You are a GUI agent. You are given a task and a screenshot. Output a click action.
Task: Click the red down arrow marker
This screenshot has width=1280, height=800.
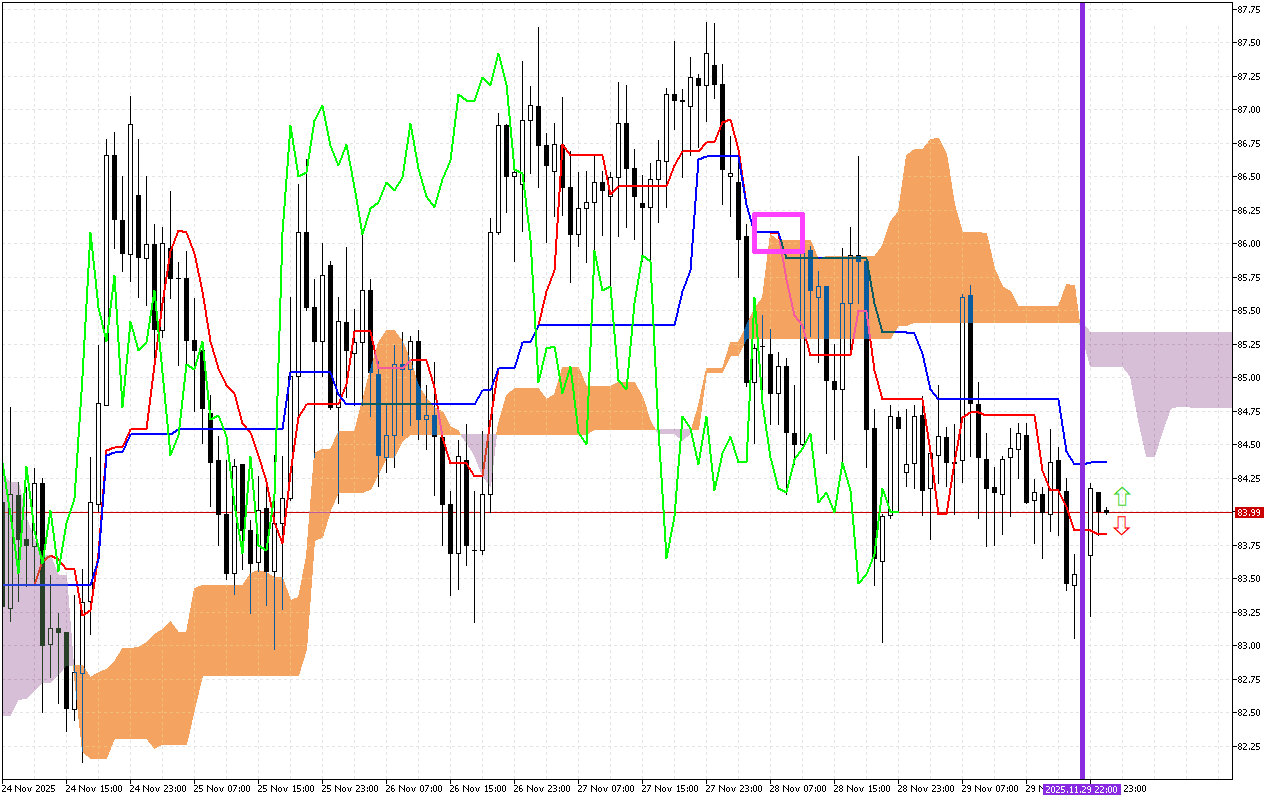coord(1122,525)
